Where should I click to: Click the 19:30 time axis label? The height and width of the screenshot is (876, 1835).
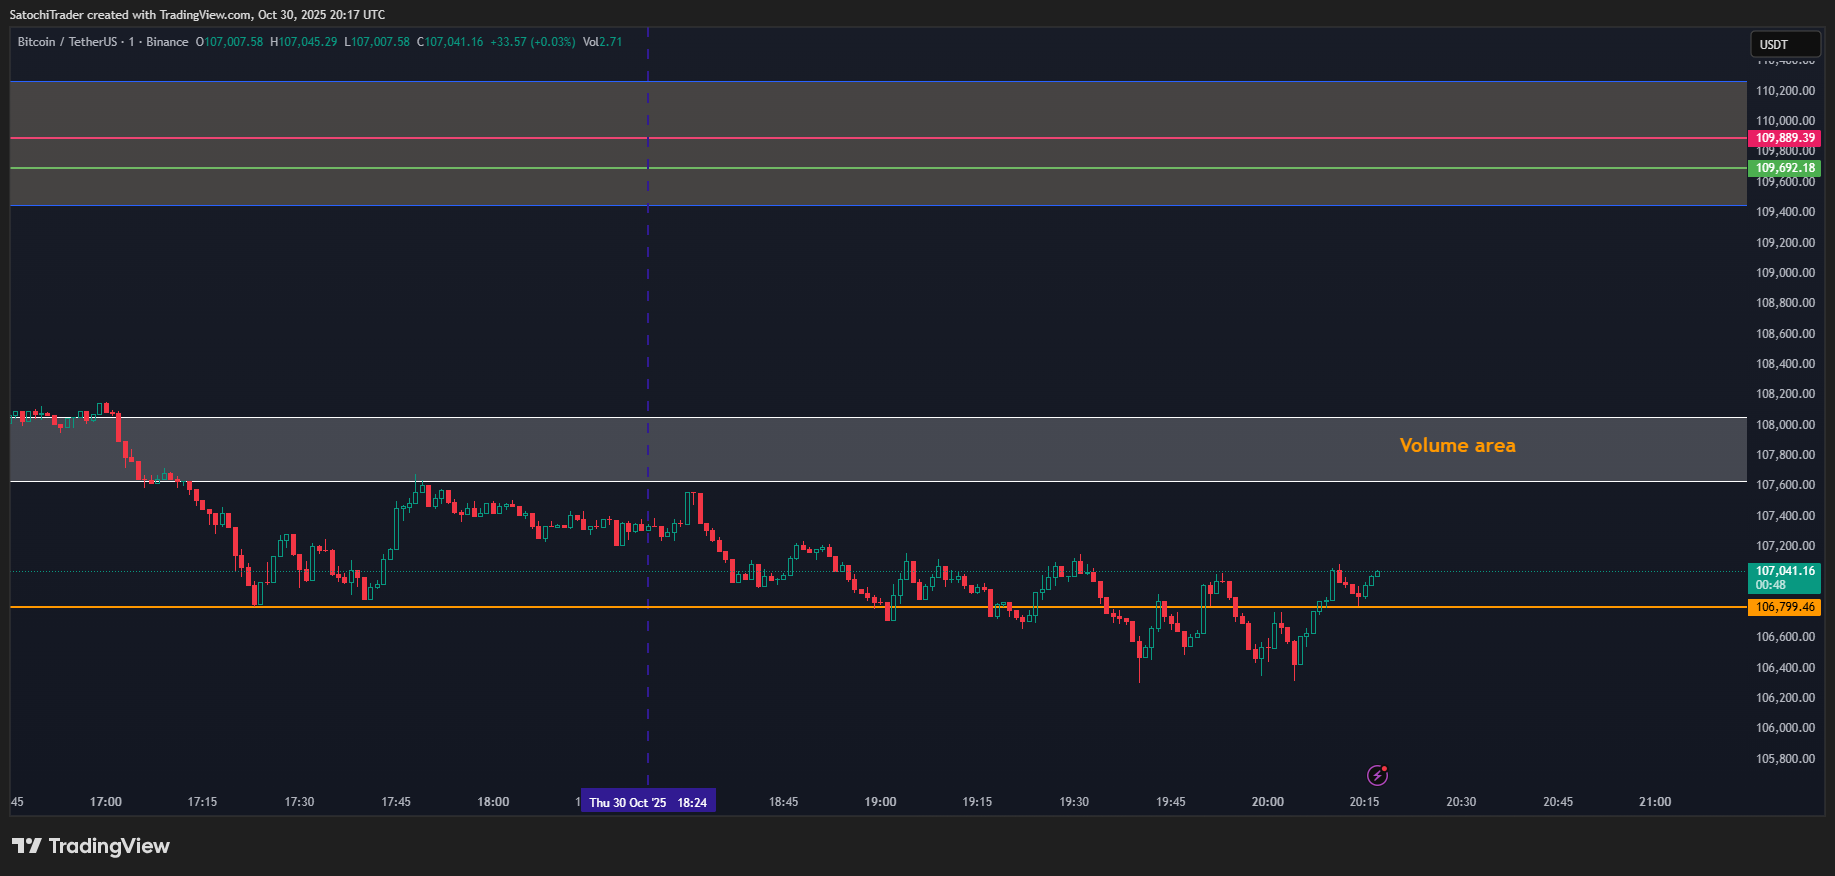(1074, 802)
